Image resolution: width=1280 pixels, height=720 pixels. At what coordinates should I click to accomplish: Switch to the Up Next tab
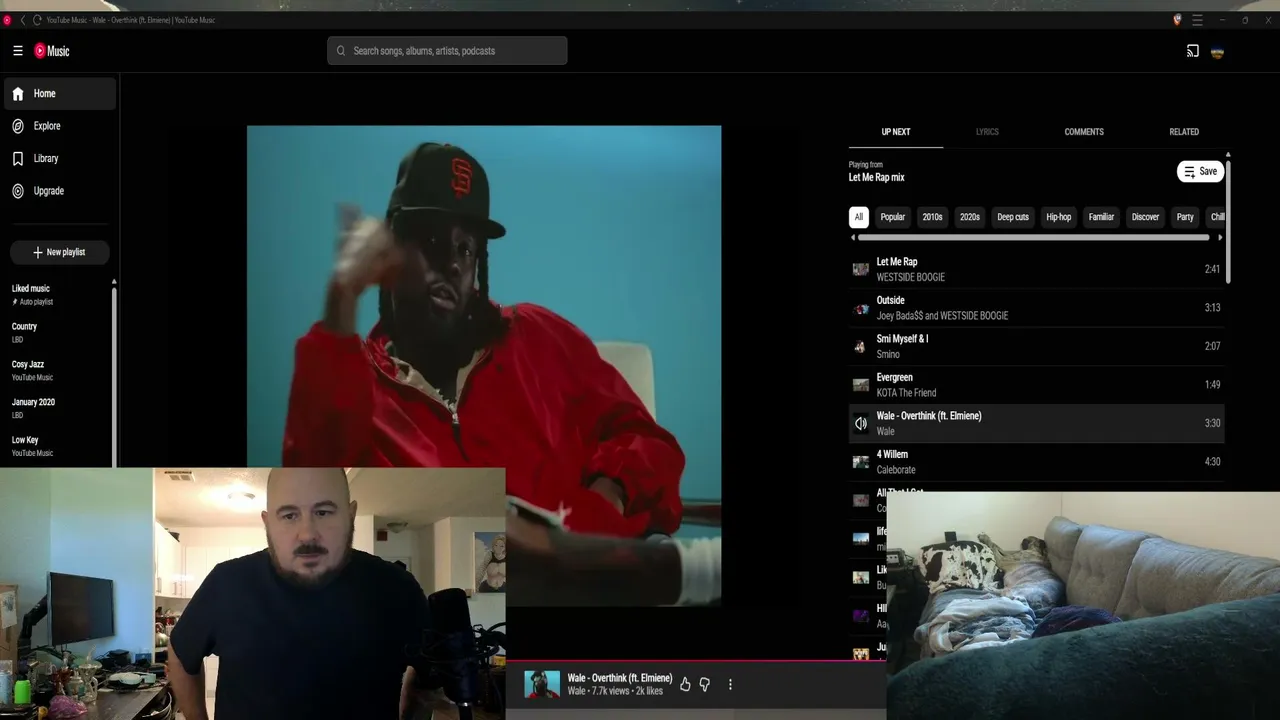[896, 132]
